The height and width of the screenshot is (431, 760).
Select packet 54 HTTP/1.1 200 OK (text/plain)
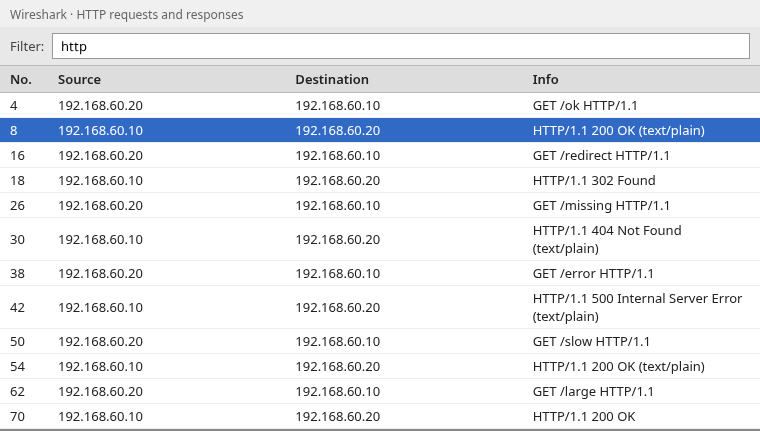[x=380, y=367]
